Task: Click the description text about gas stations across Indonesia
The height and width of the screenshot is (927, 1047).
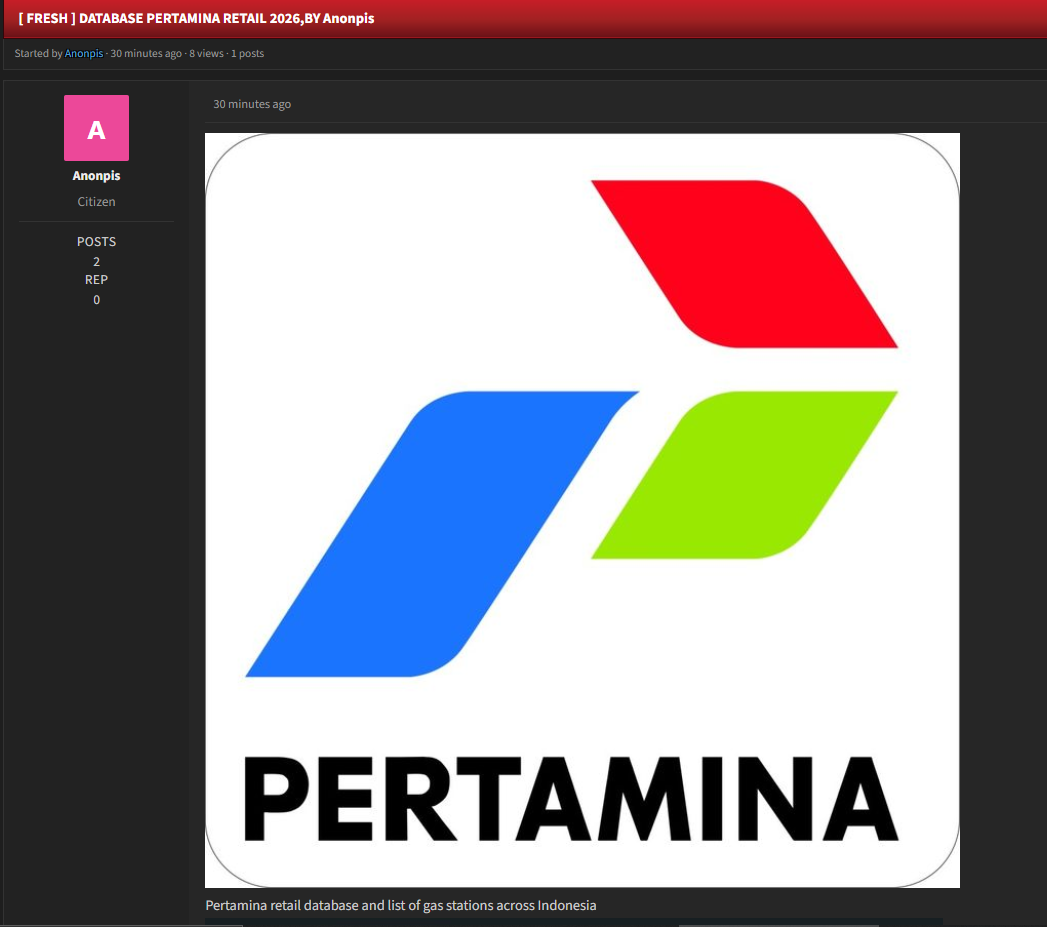Action: [x=401, y=906]
